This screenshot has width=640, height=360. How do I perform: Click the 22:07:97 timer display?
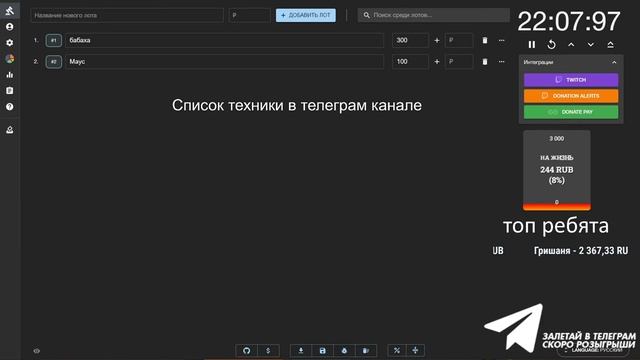tap(569, 21)
